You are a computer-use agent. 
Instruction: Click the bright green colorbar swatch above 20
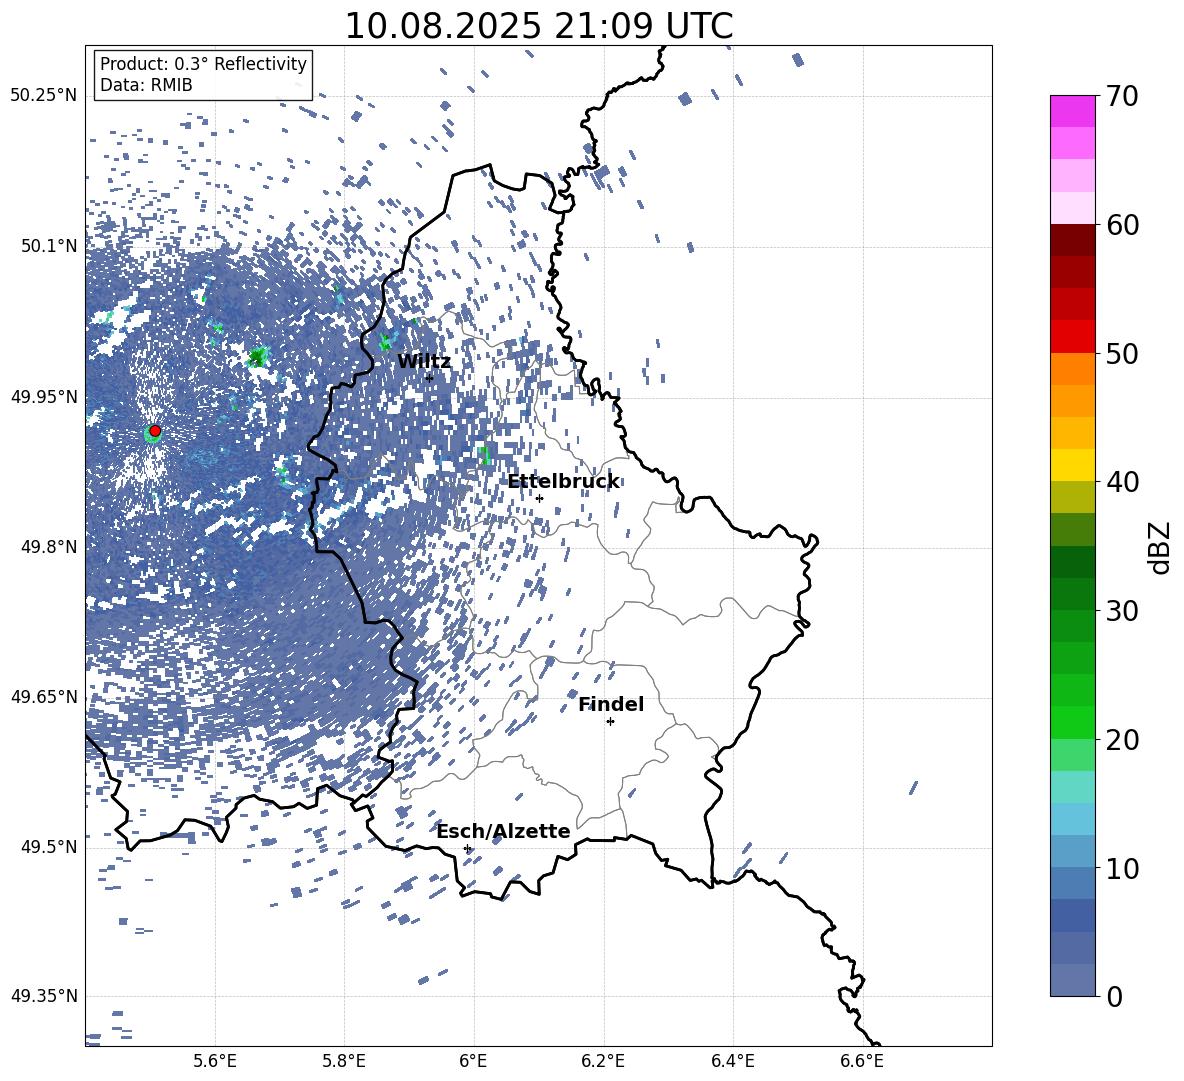click(1072, 722)
